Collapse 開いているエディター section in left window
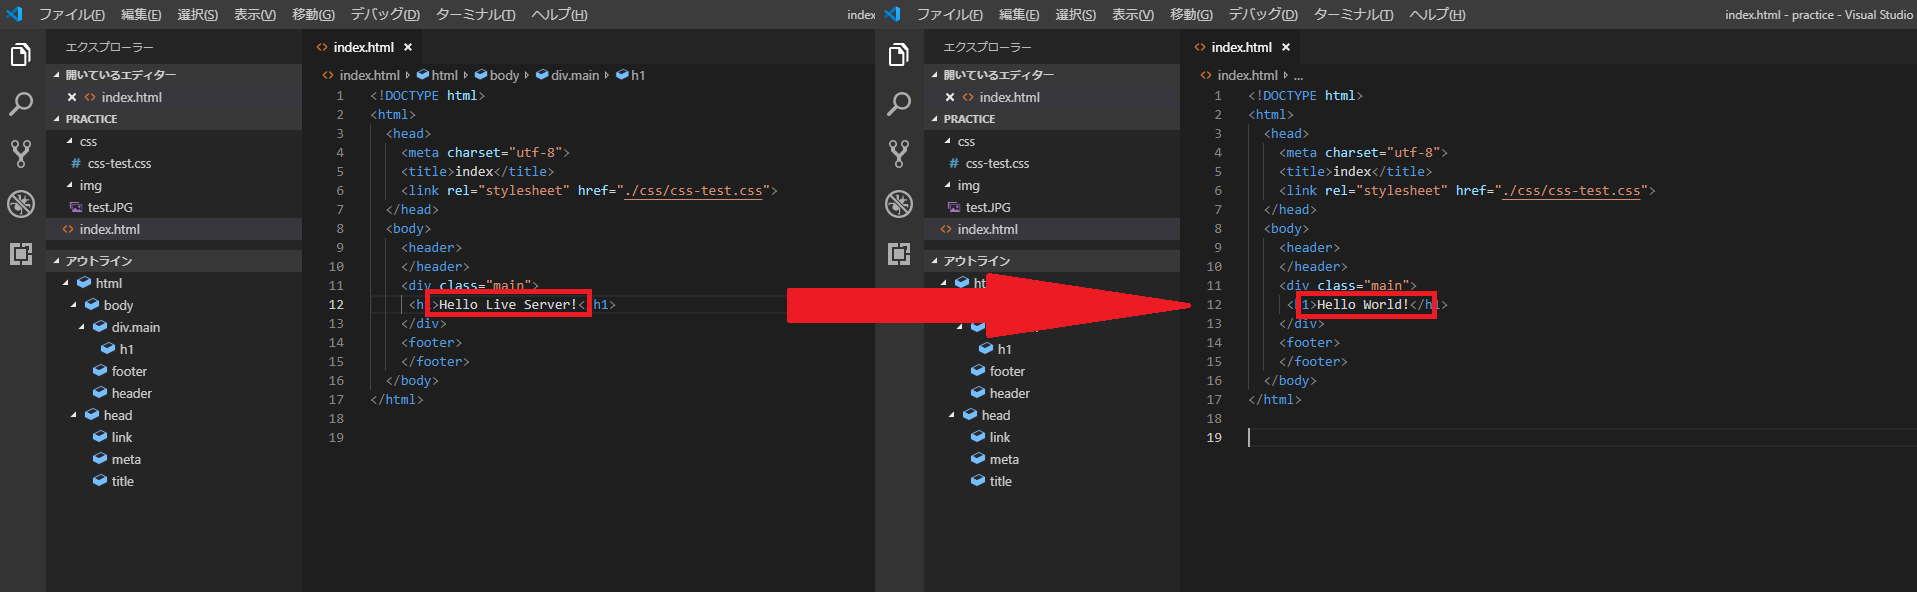The height and width of the screenshot is (592, 1917). tap(56, 75)
